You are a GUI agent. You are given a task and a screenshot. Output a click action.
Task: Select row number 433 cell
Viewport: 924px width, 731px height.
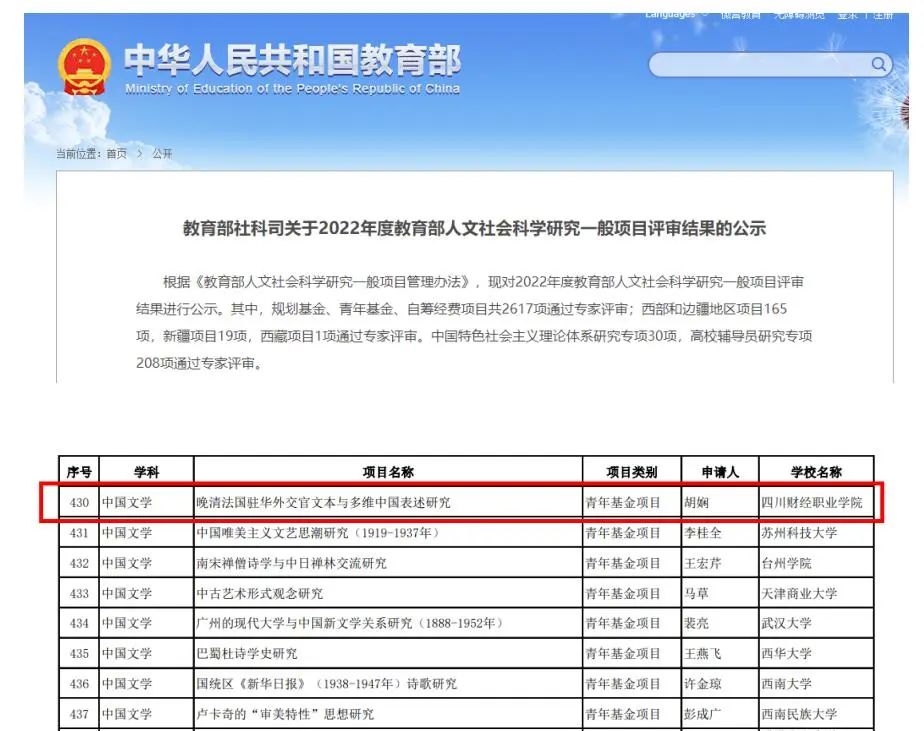coord(79,593)
